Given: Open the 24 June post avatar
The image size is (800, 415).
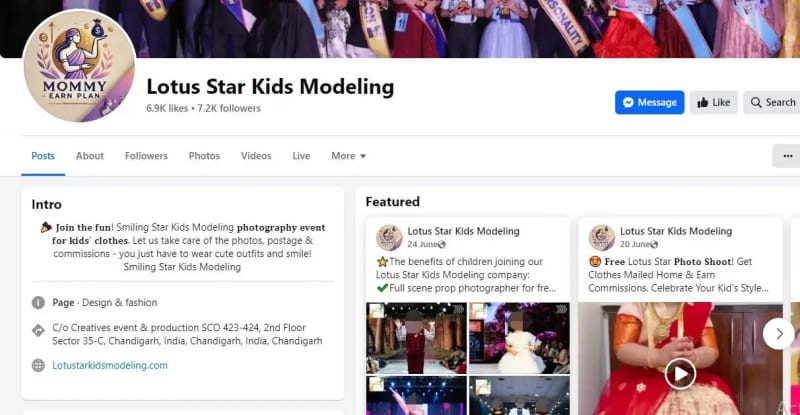Looking at the screenshot, I should coord(389,237).
